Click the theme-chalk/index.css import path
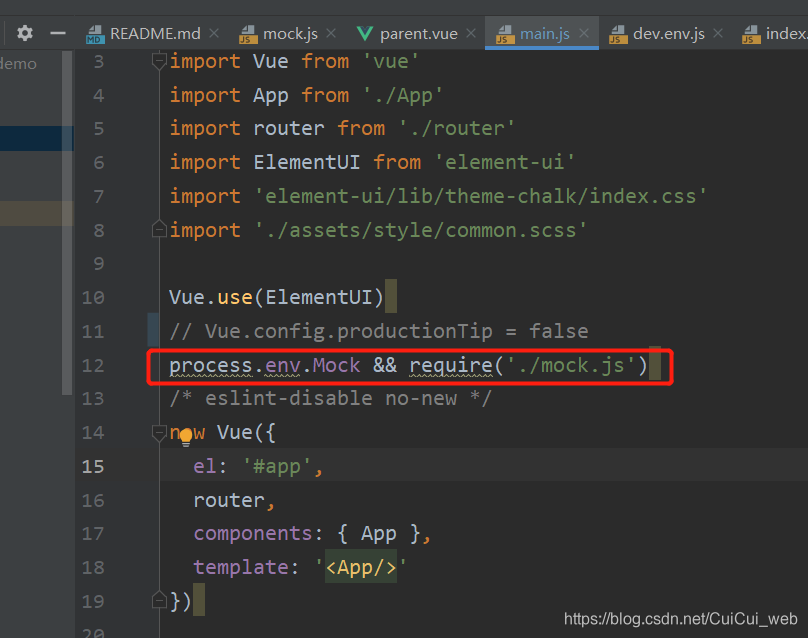Viewport: 808px width, 638px height. [x=480, y=196]
